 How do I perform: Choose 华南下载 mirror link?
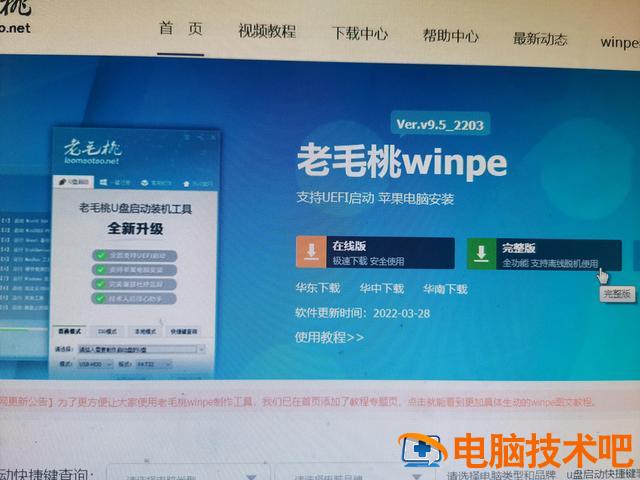click(445, 289)
